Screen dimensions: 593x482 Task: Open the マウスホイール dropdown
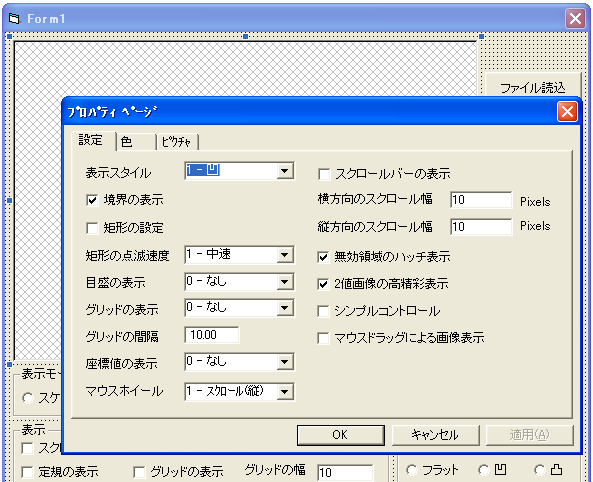tap(285, 392)
